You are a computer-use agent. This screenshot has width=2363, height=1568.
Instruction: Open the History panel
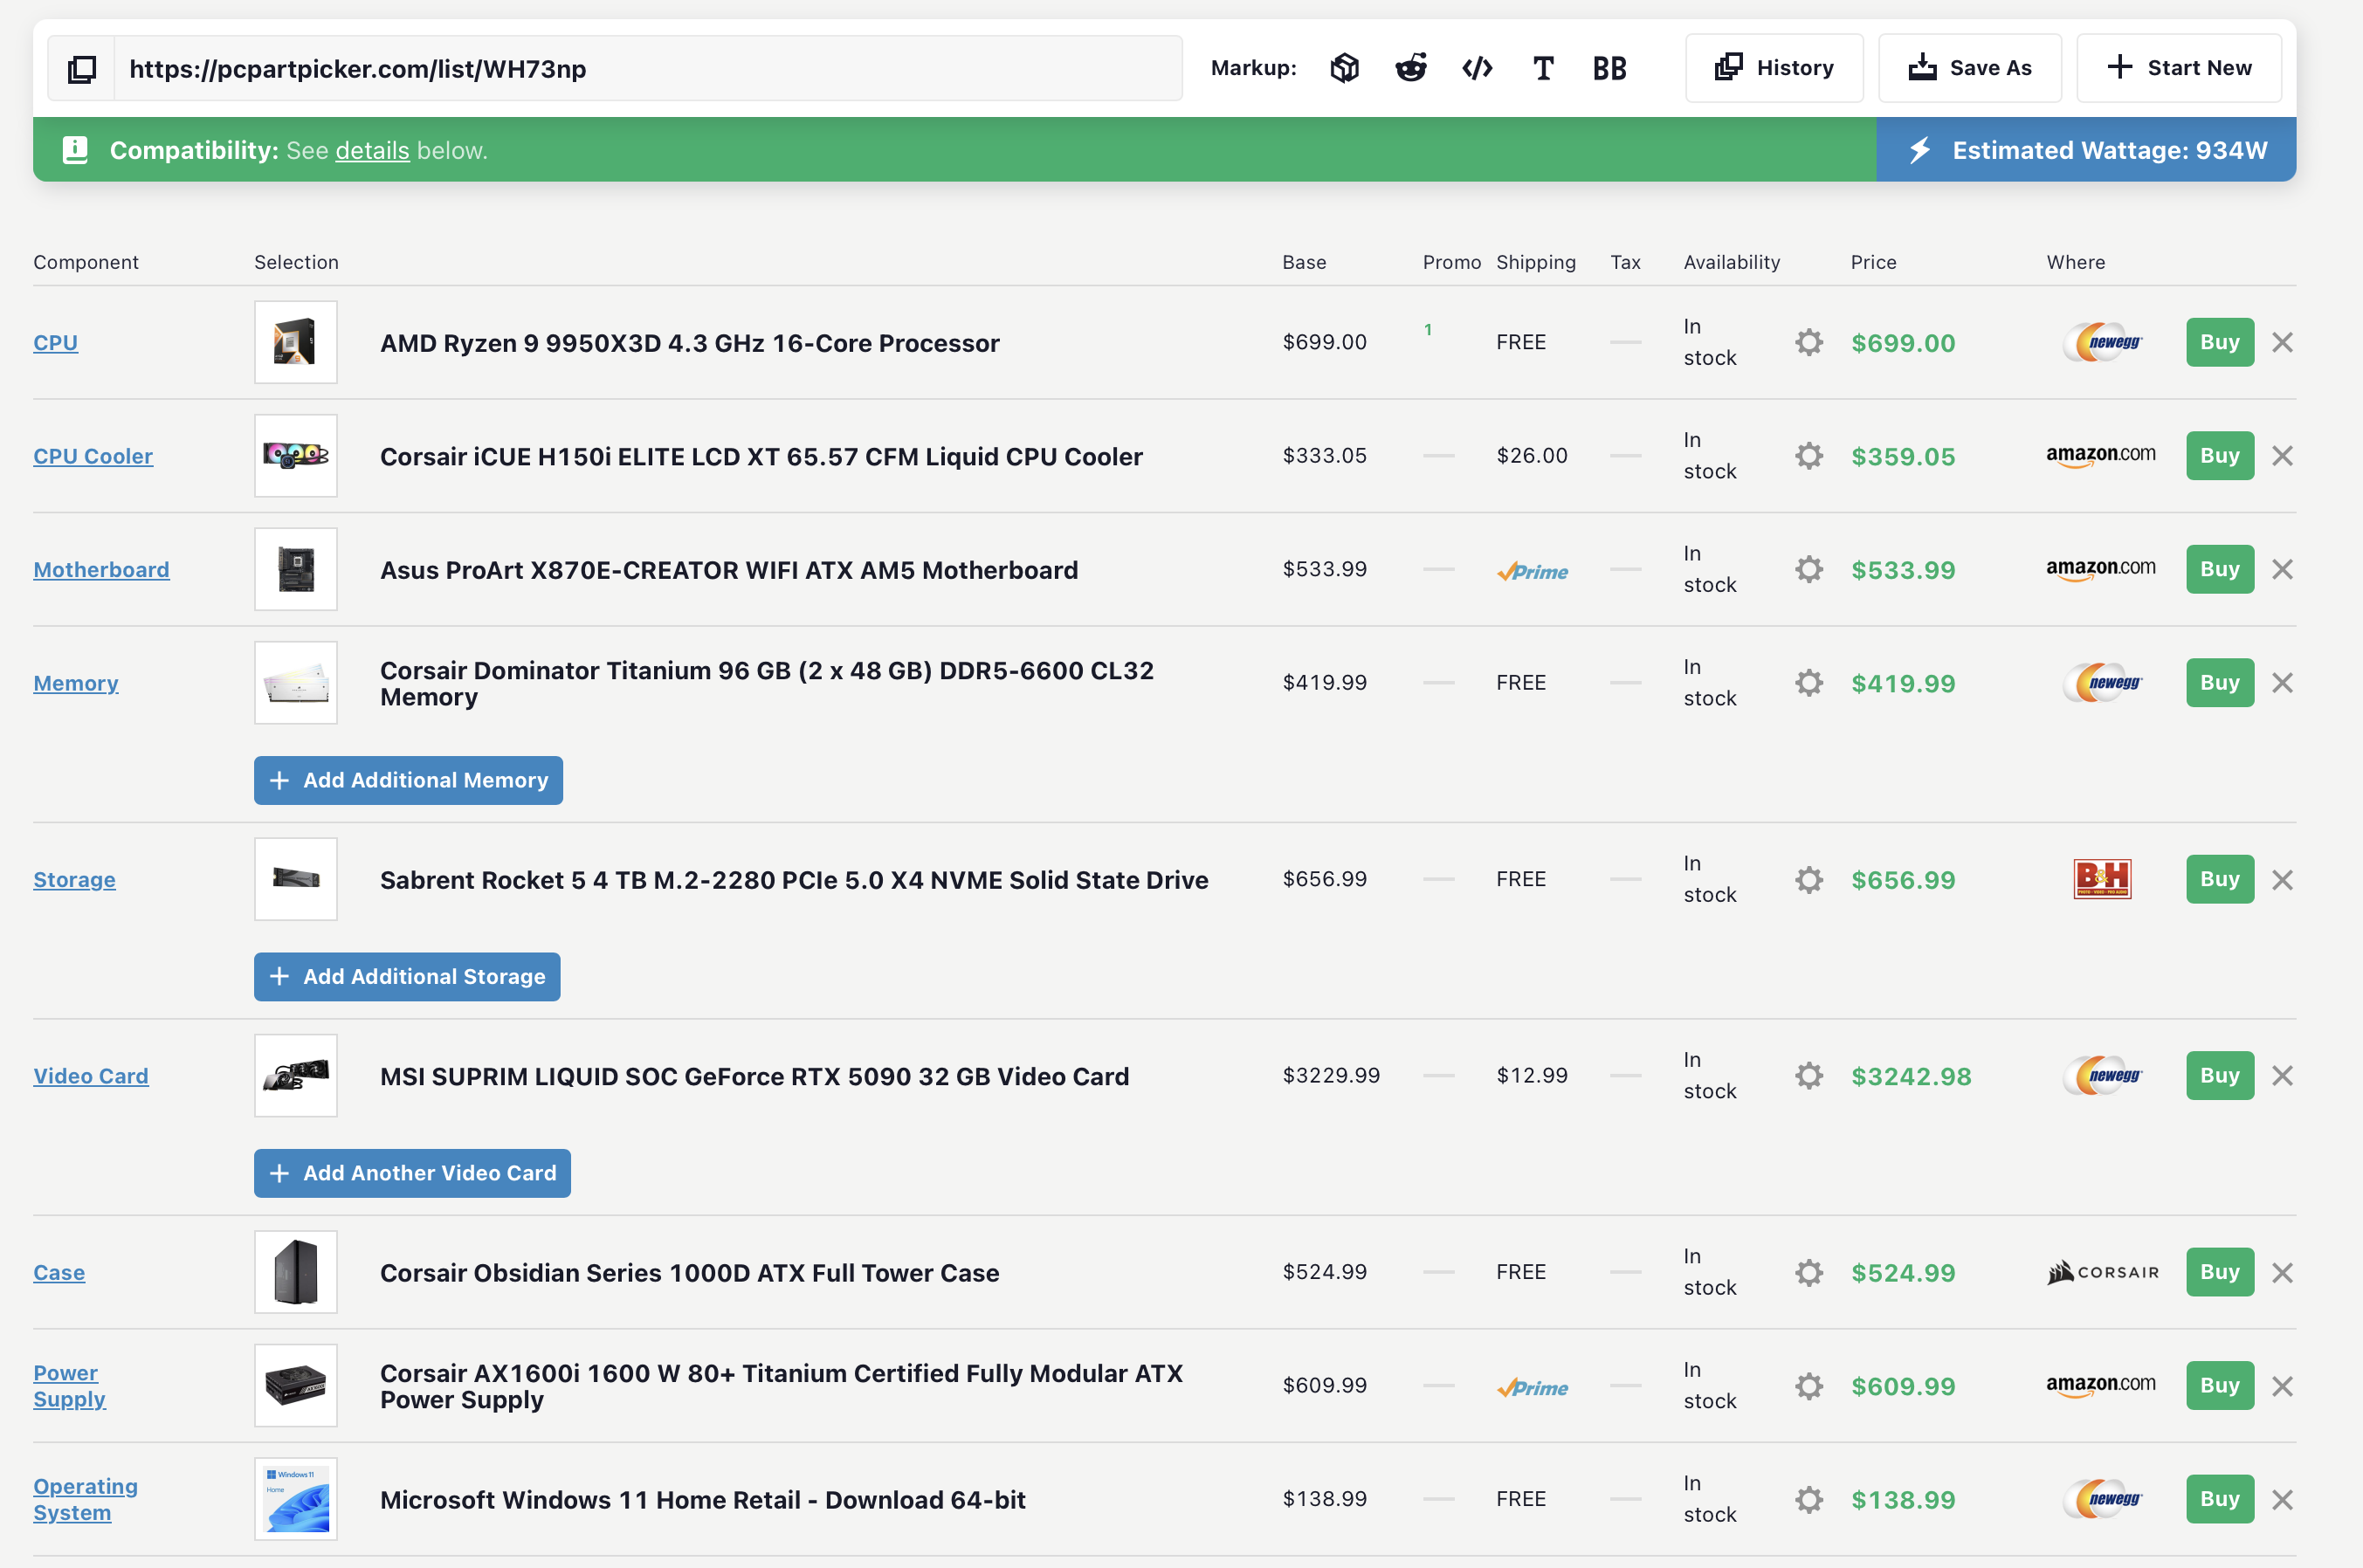pyautogui.click(x=1774, y=68)
